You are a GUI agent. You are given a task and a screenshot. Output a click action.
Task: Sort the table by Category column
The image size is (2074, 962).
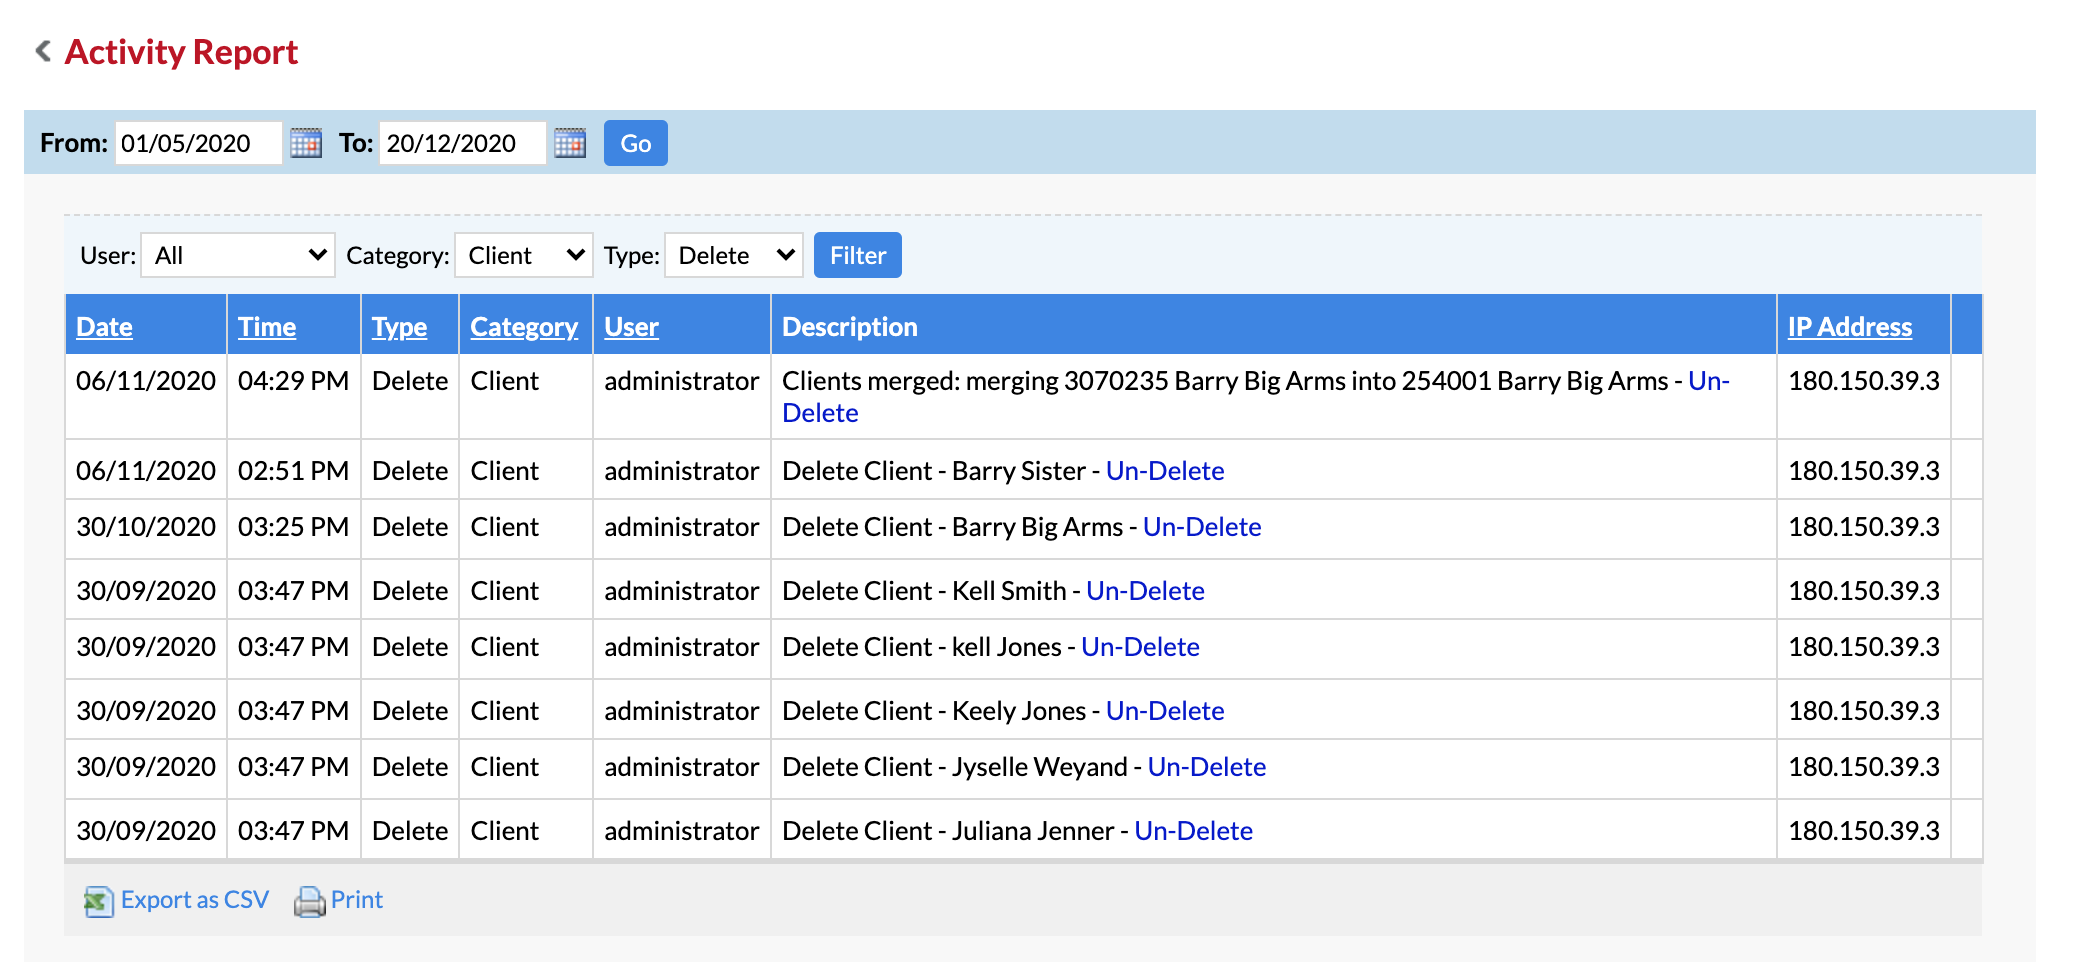[x=524, y=327]
